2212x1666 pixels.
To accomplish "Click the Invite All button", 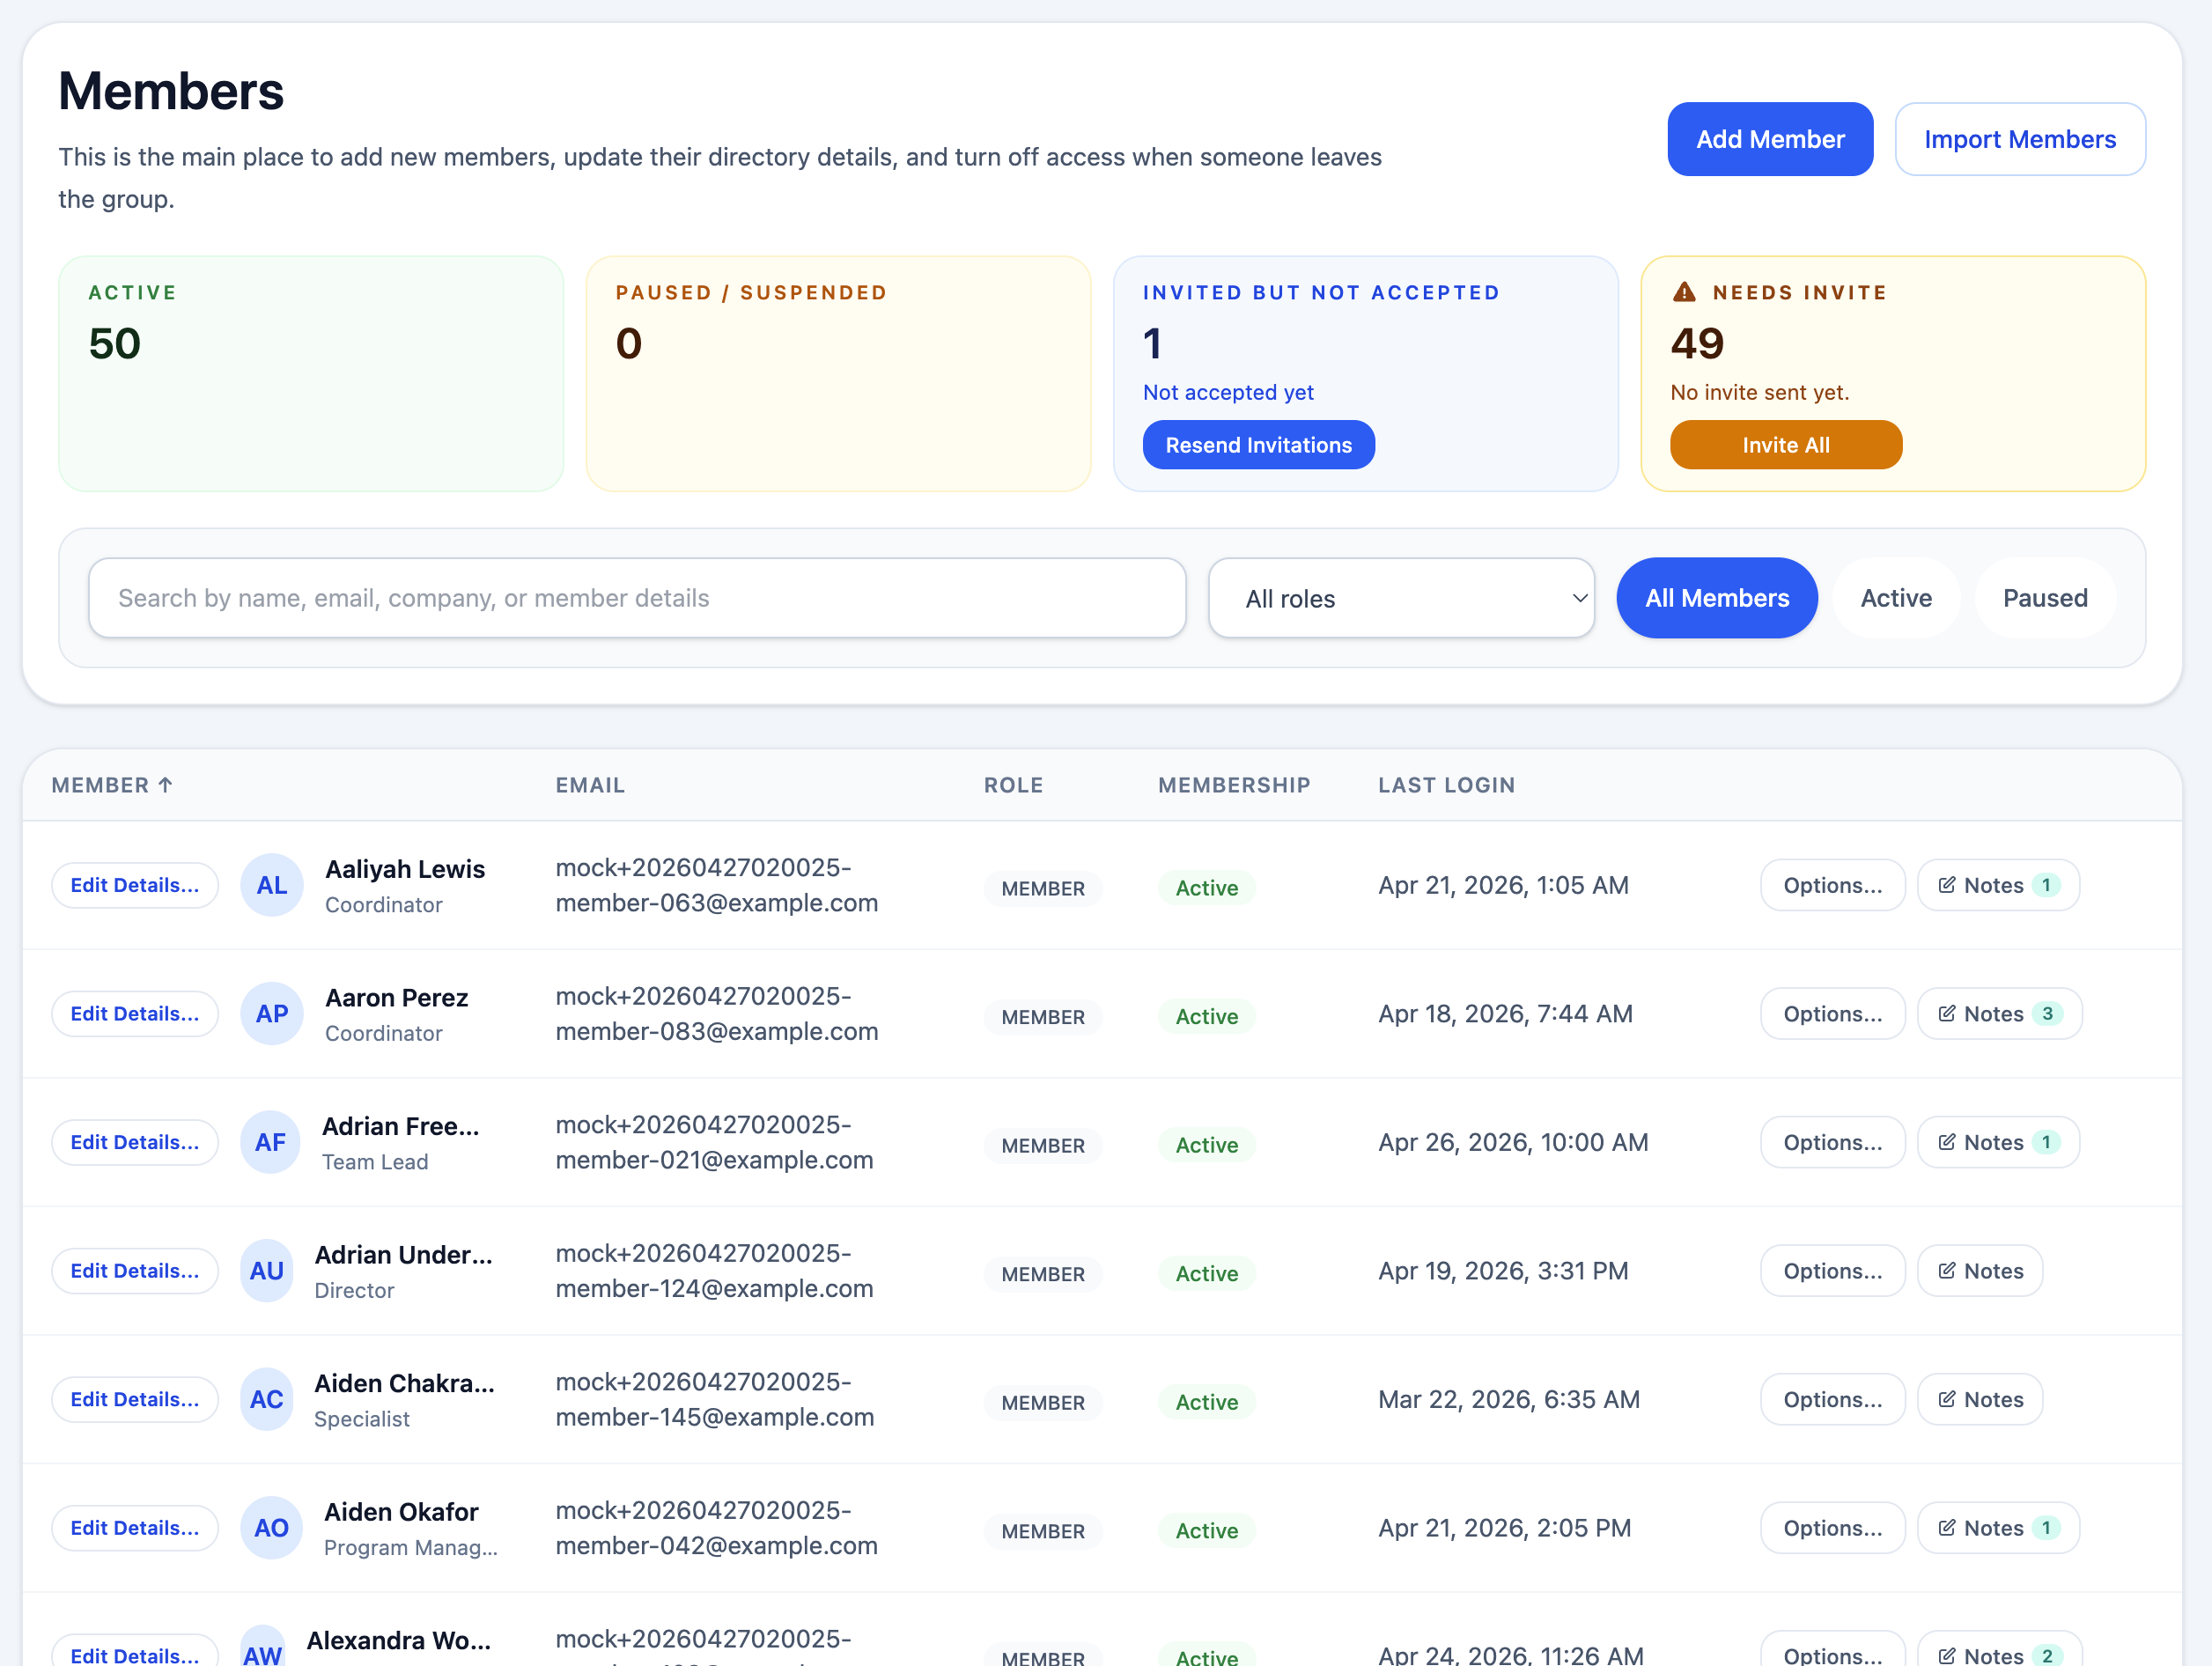I will coord(1786,445).
